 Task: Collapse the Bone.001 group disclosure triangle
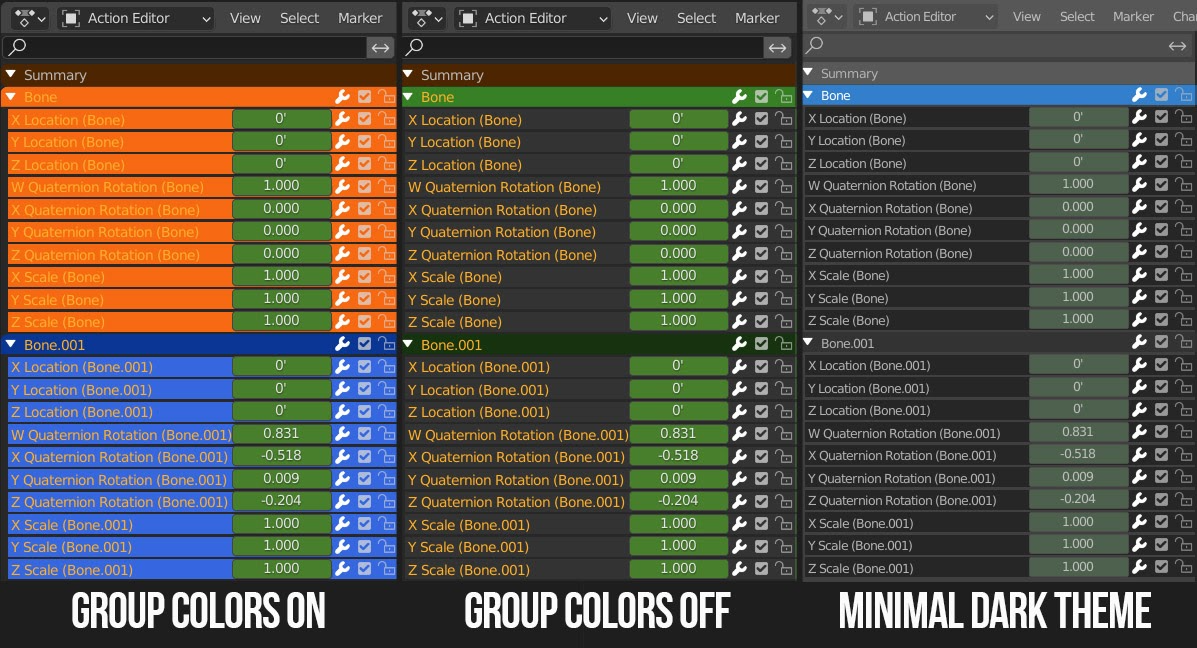11,344
